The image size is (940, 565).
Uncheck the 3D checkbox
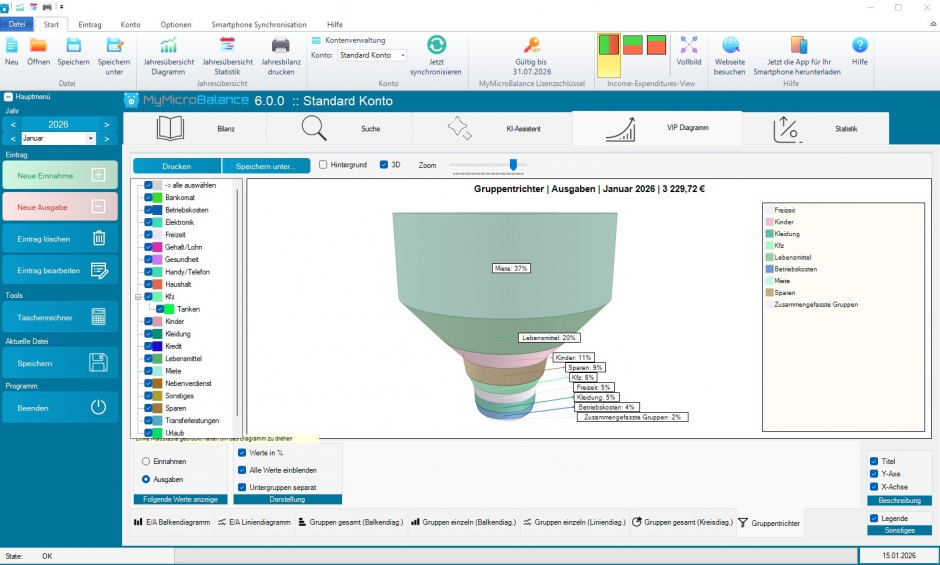384,165
